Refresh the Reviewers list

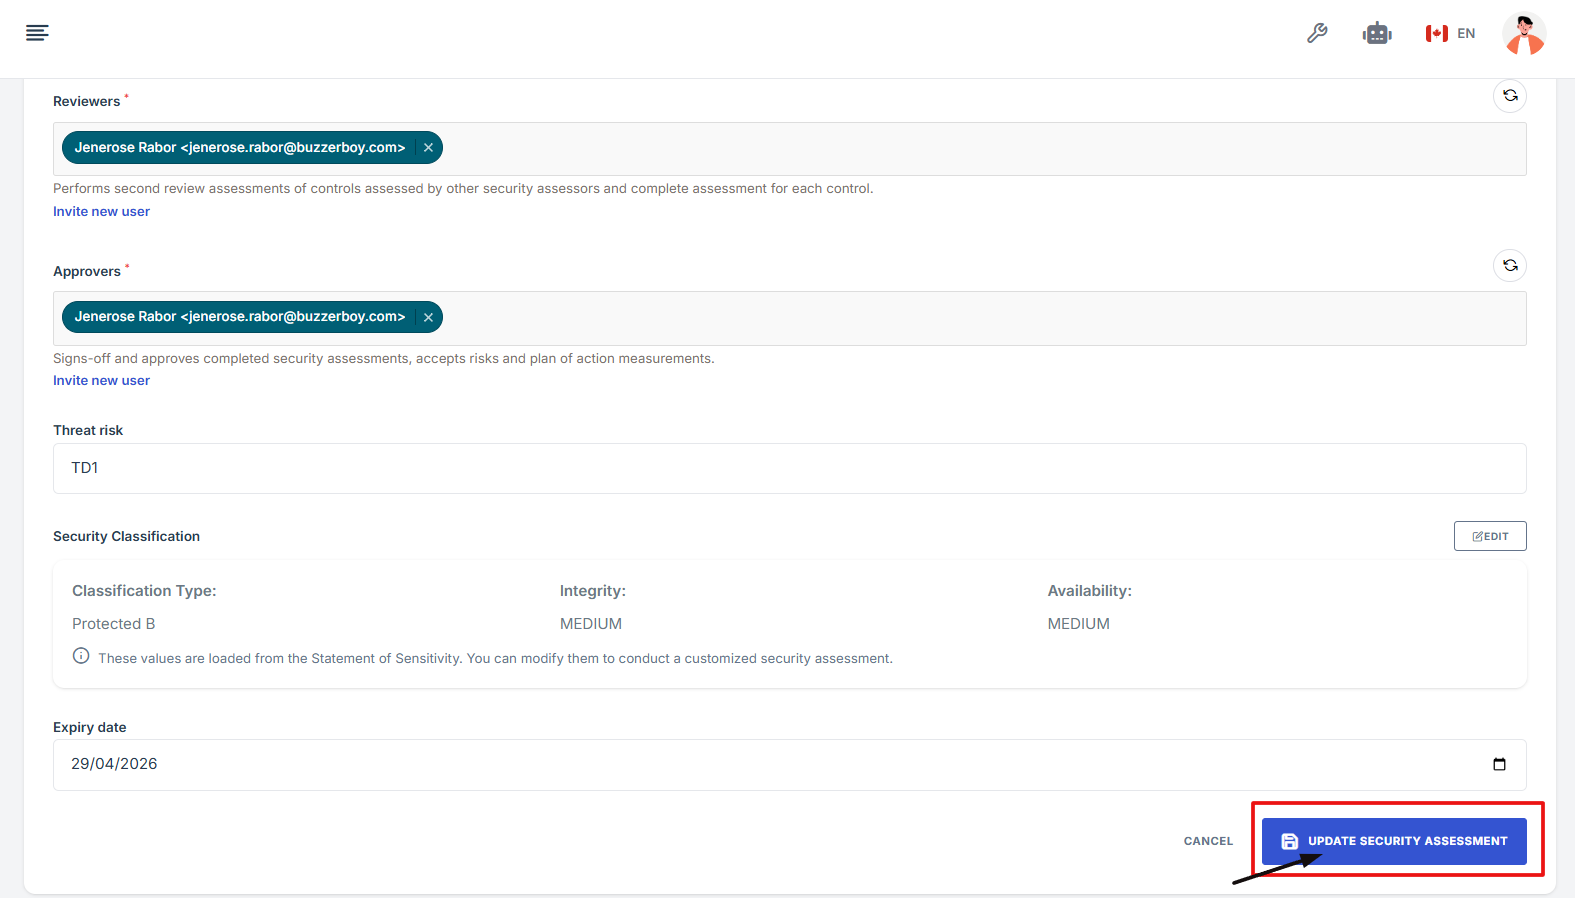[x=1510, y=96]
